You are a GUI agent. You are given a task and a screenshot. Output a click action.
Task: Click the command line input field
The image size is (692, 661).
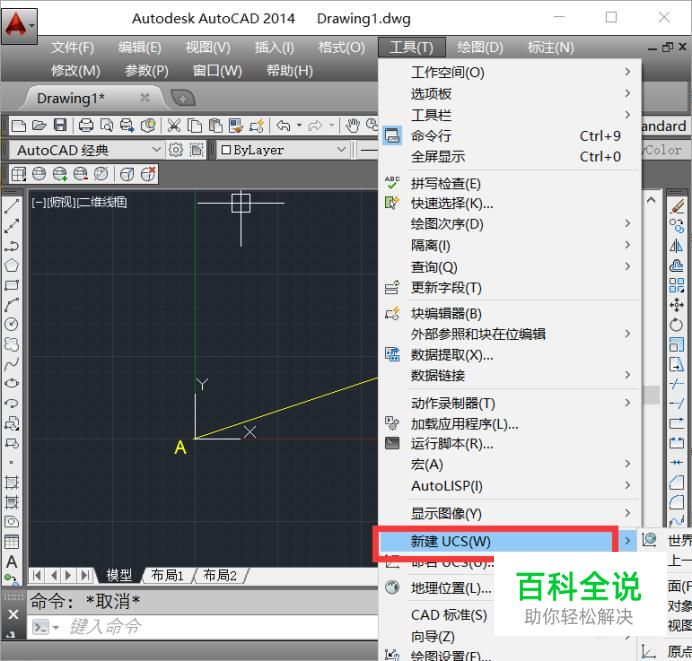tap(221, 627)
